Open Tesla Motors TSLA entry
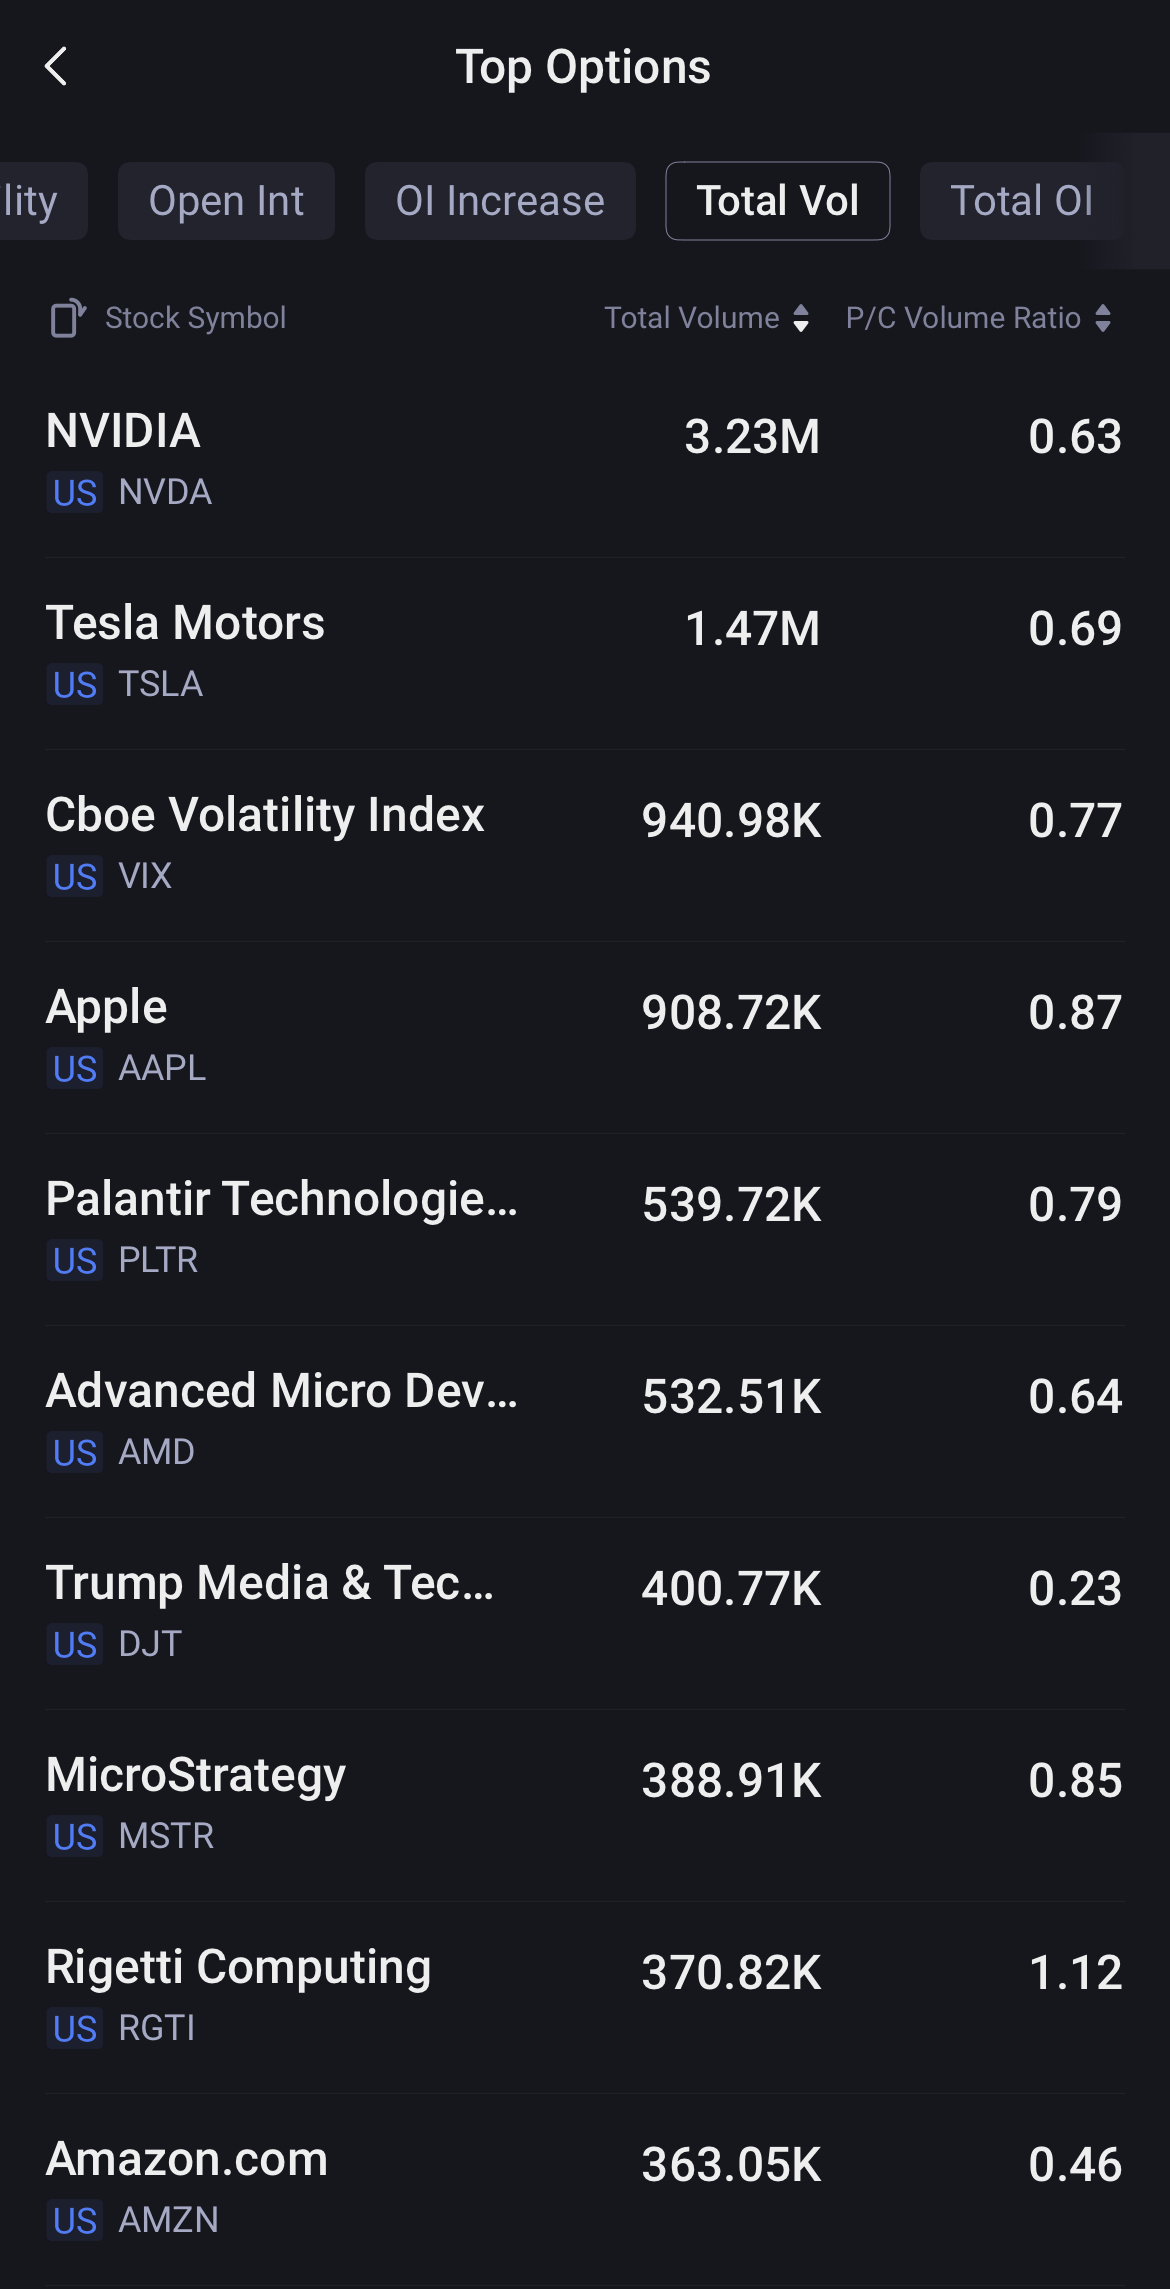 click(584, 652)
